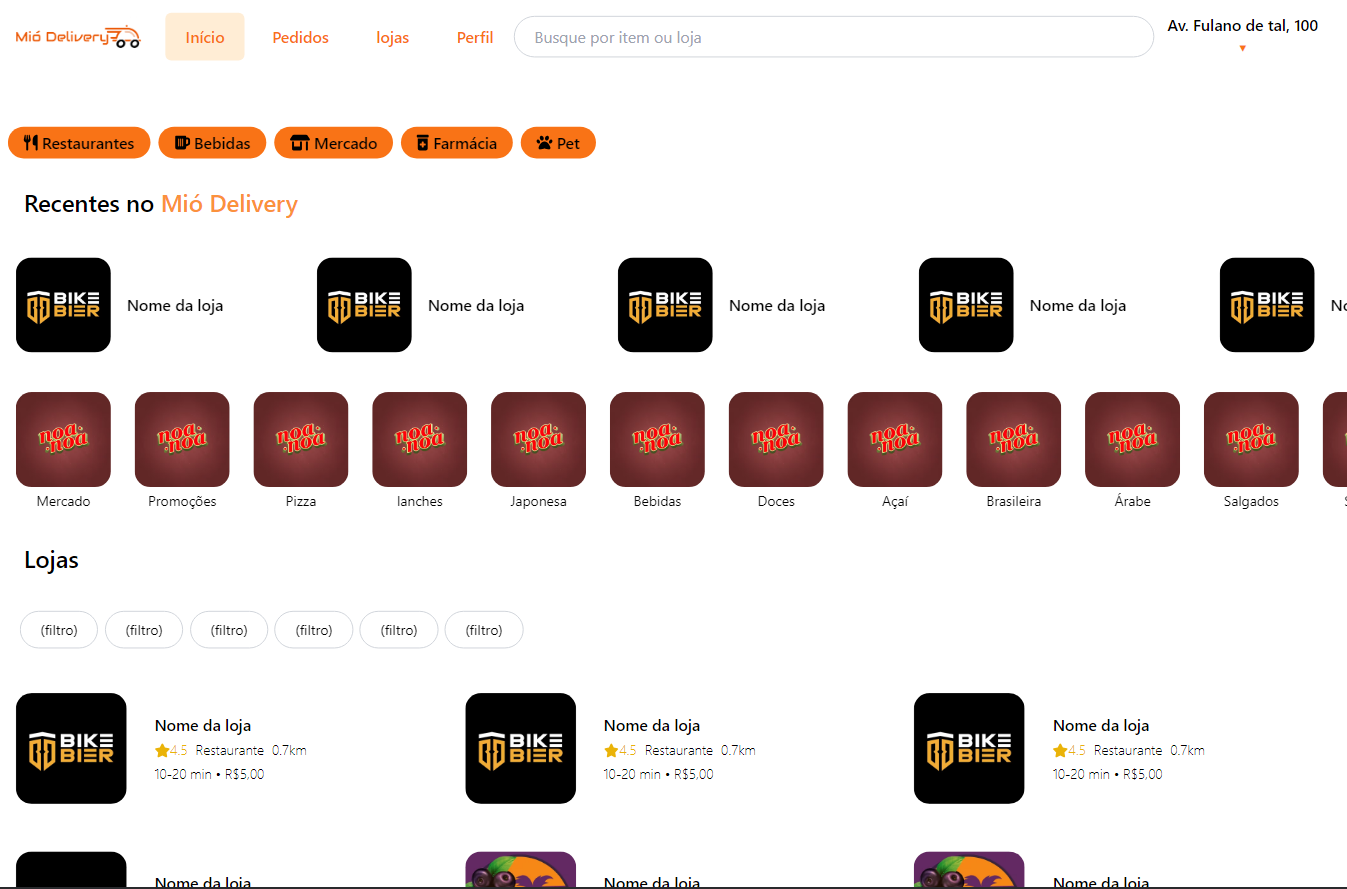This screenshot has height=889, width=1347.
Task: Click the Mió Delivery logo
Action: 78,37
